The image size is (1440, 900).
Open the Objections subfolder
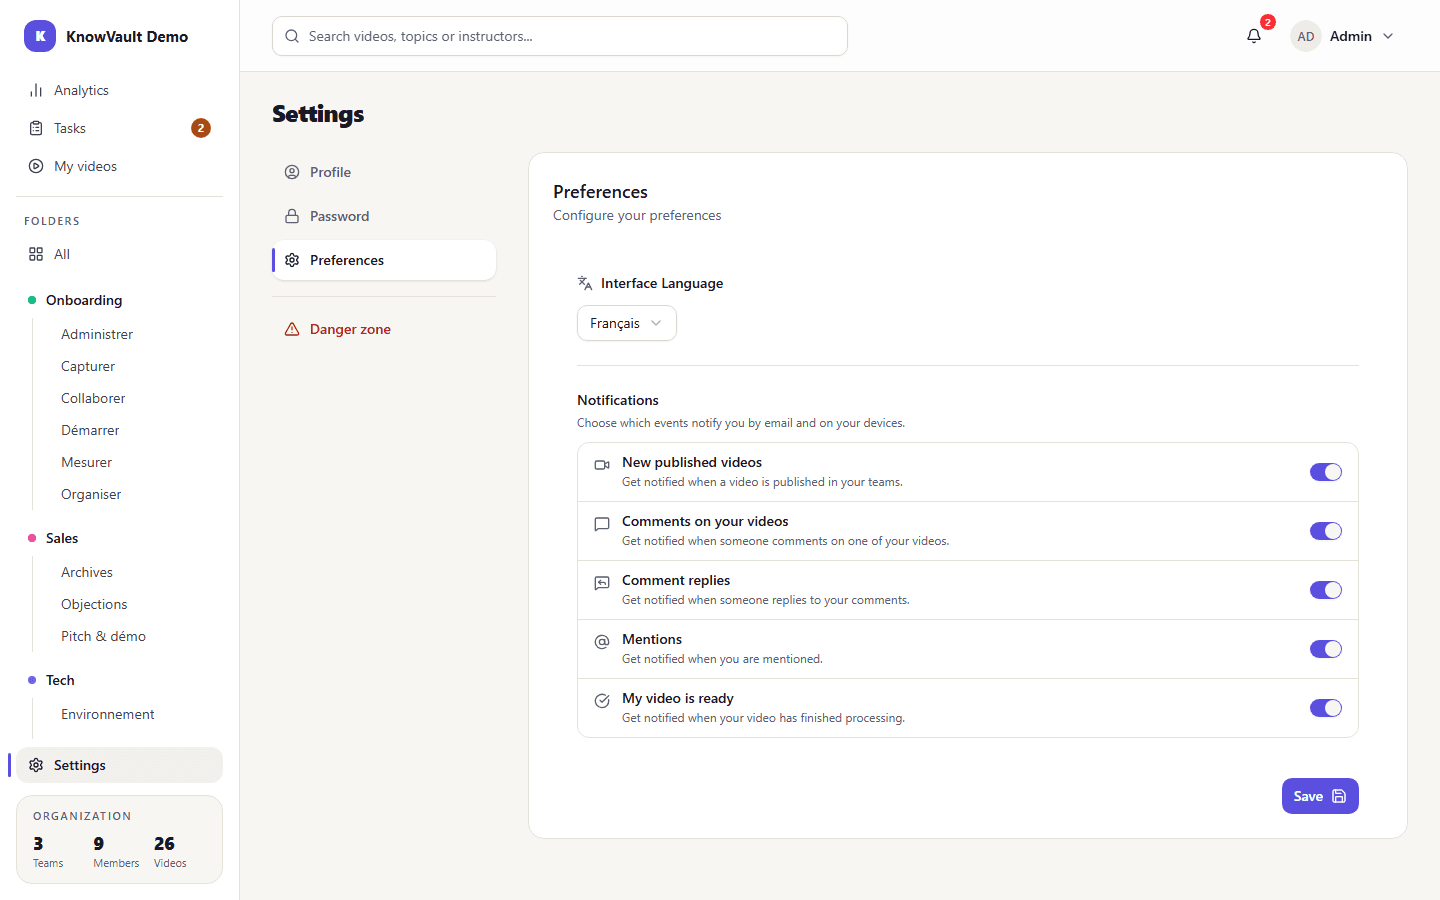(94, 604)
